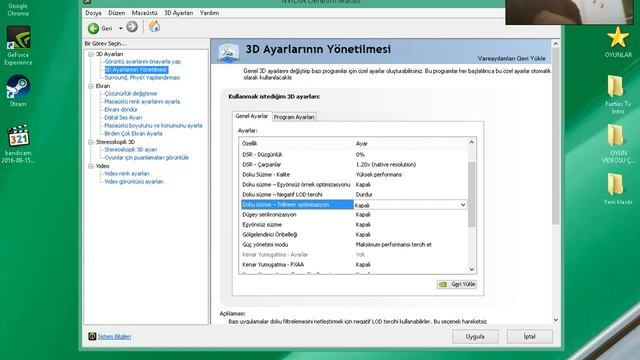Open the bandicam video file icon
640x360 pixels.
(18, 144)
